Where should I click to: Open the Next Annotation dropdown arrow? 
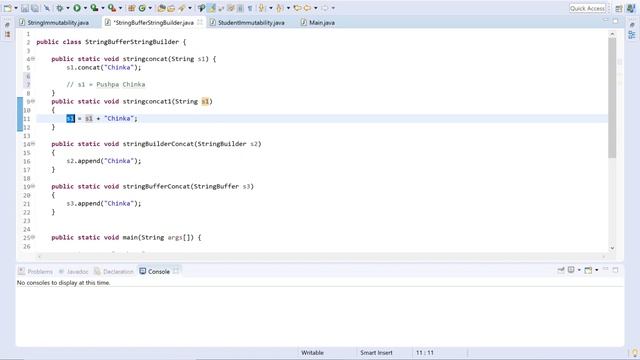coord(270,8)
